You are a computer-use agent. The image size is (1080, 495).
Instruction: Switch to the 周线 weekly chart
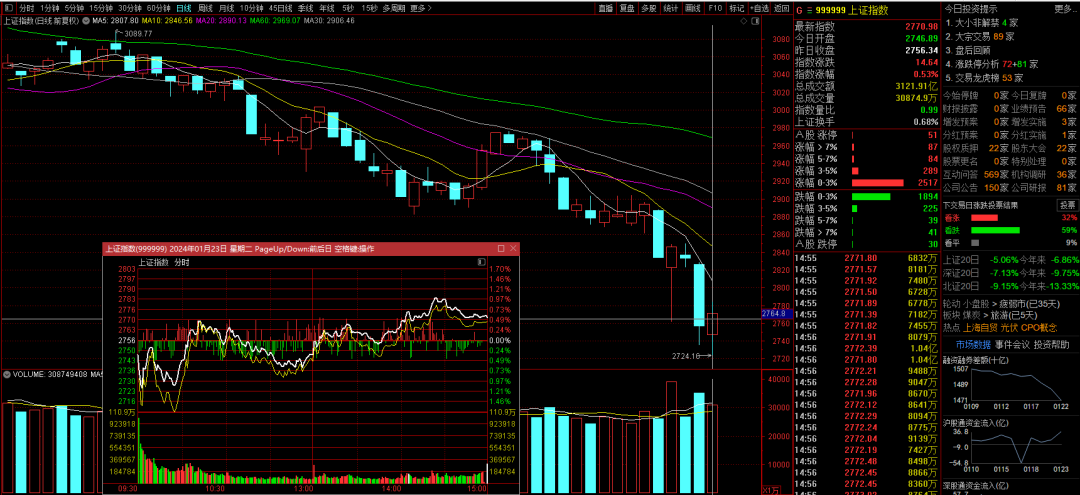(205, 8)
